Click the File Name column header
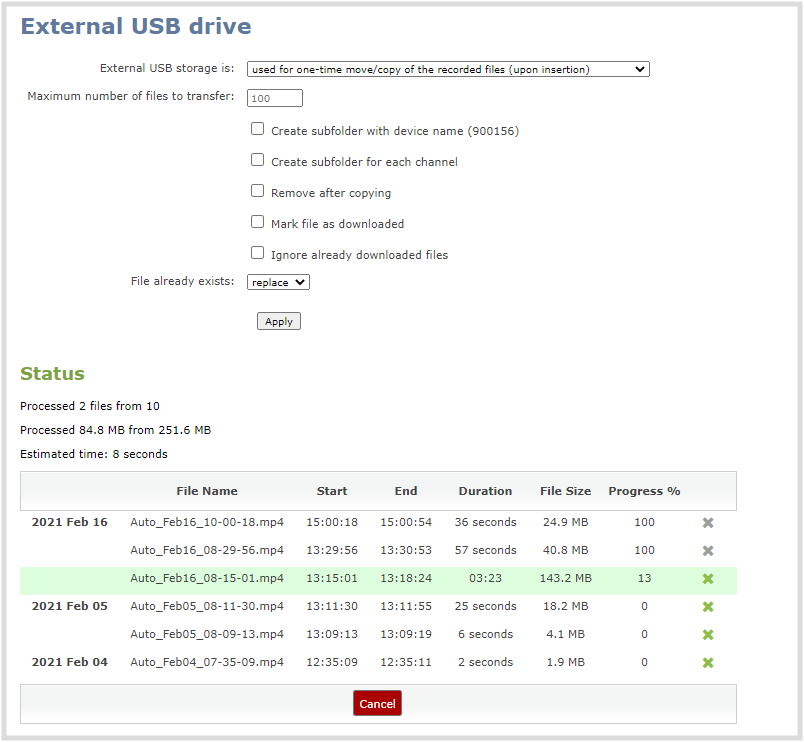Viewport: 804px width, 742px height. tap(207, 491)
